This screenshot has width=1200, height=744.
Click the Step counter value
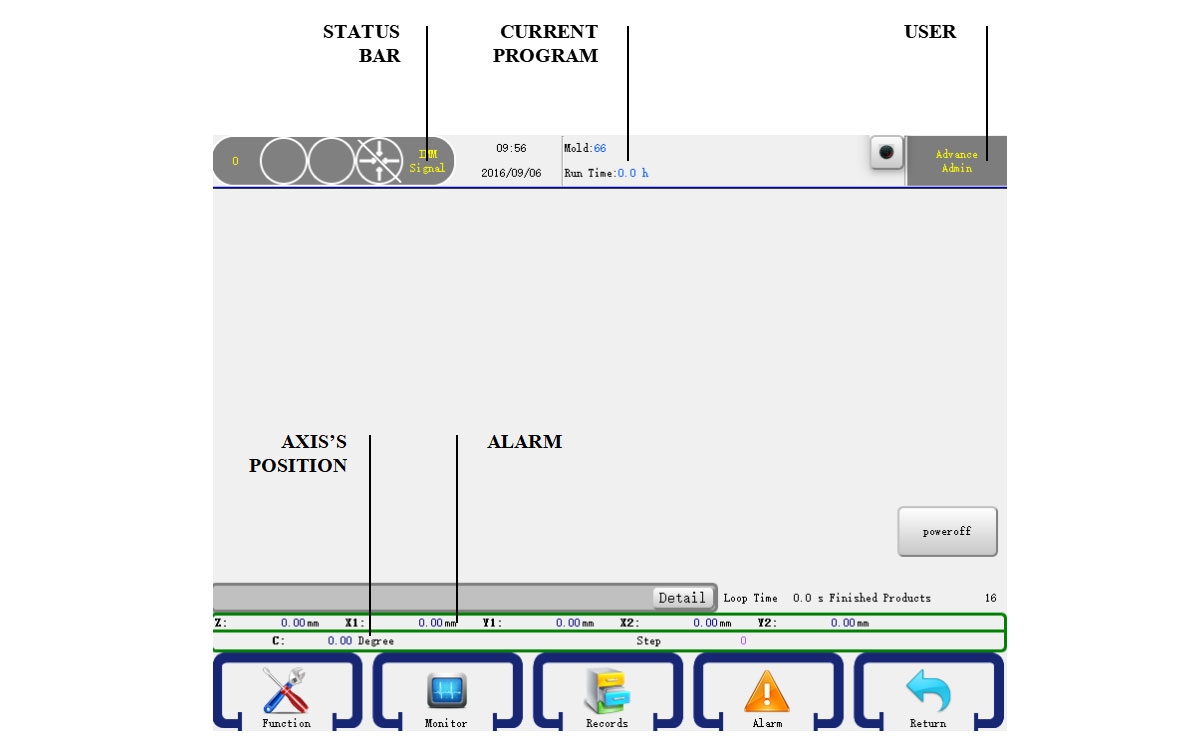pyautogui.click(x=743, y=641)
